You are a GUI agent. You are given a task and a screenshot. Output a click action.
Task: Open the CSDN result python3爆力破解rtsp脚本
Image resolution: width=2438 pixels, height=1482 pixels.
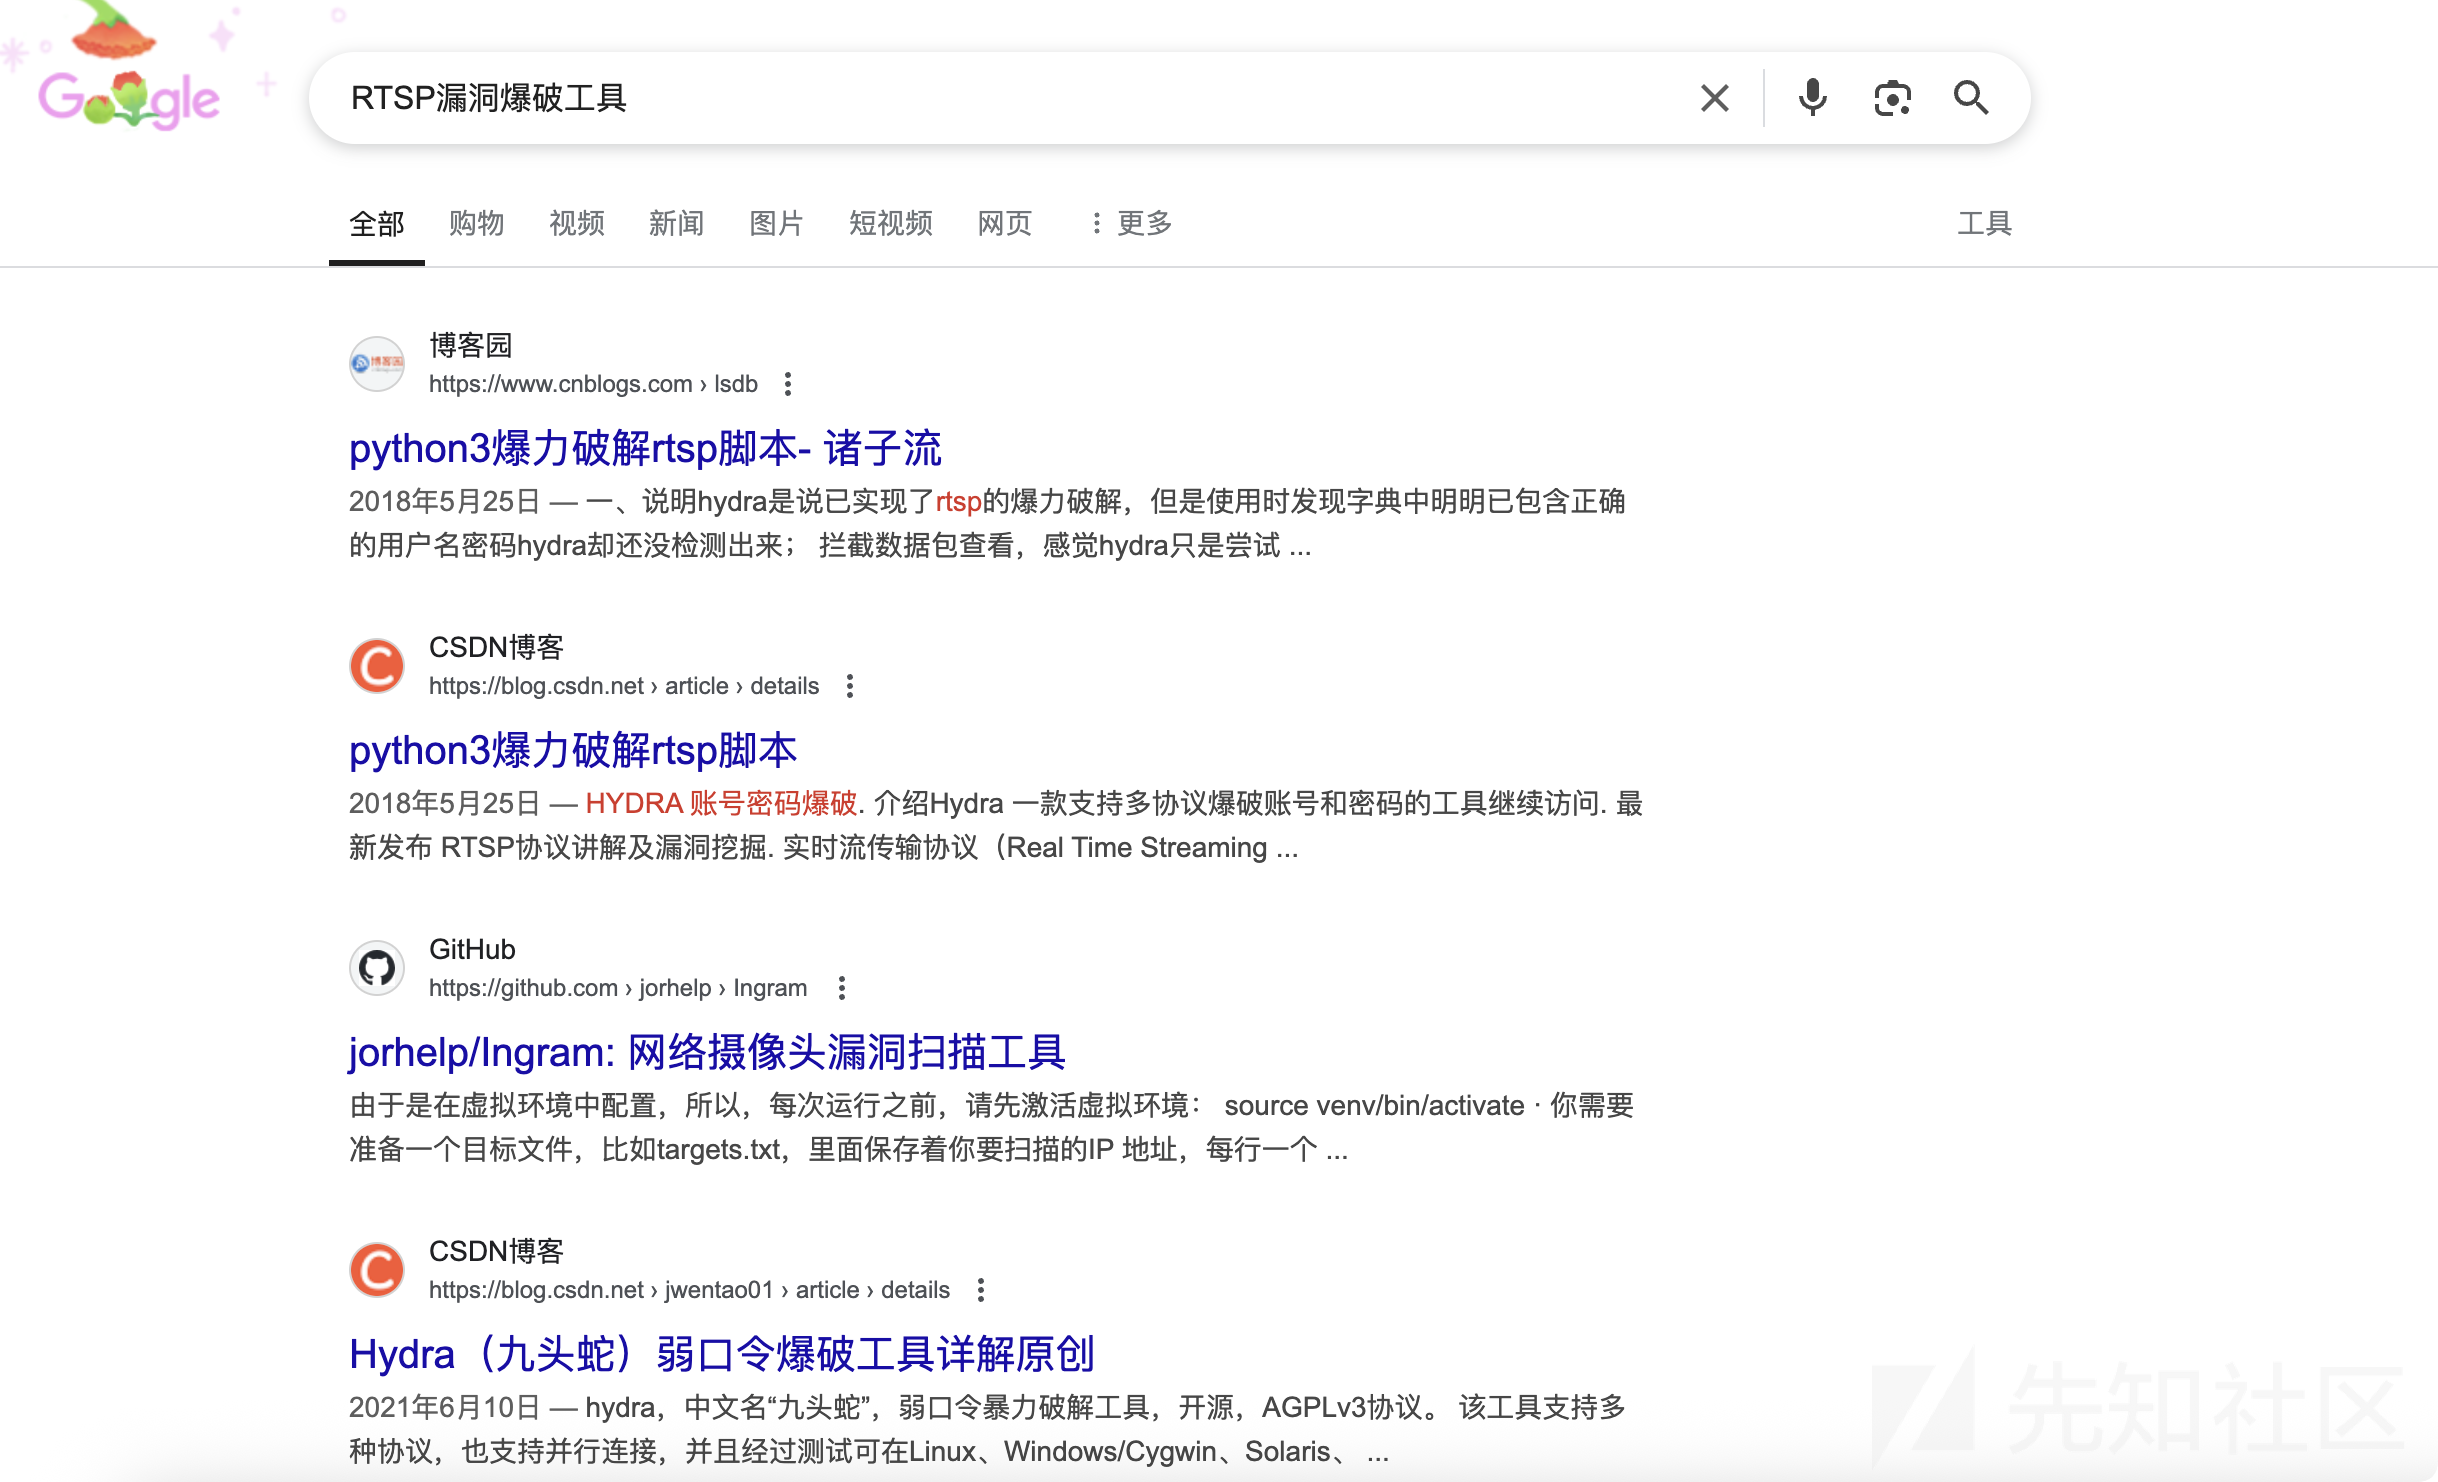573,750
